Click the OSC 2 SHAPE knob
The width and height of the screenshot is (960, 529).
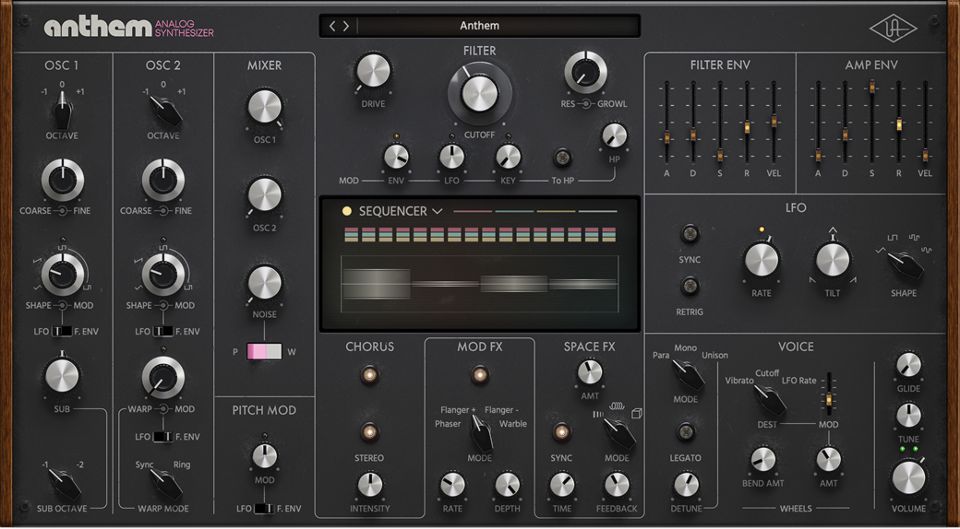click(163, 274)
